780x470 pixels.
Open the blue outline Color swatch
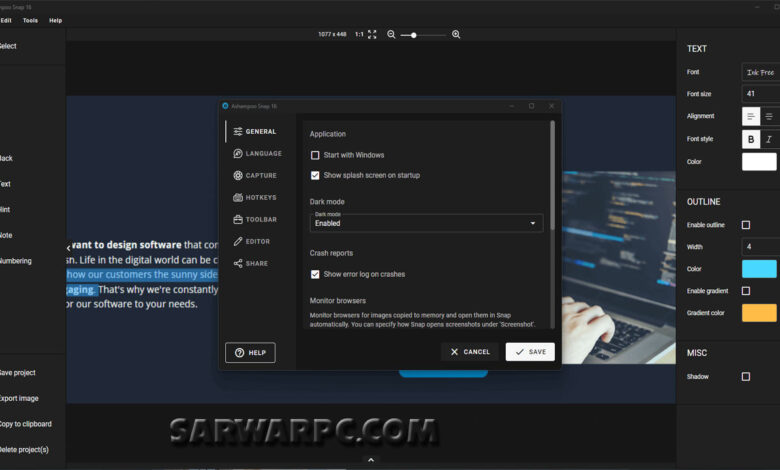click(759, 269)
